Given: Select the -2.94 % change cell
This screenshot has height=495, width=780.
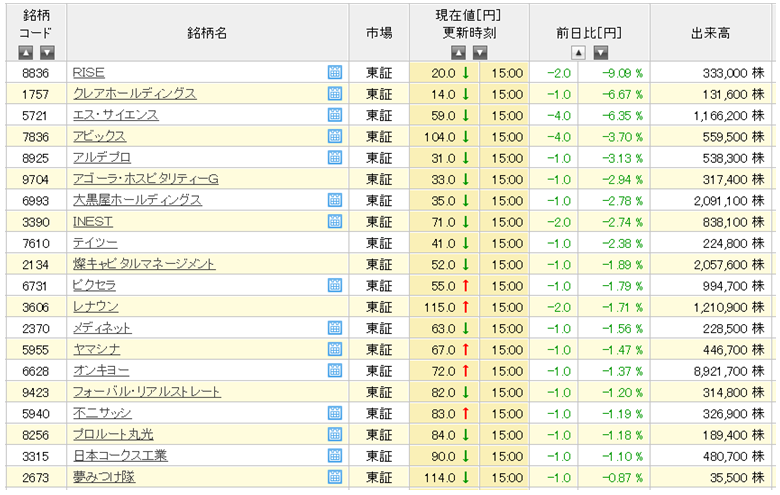Looking at the screenshot, I should click(614, 179).
